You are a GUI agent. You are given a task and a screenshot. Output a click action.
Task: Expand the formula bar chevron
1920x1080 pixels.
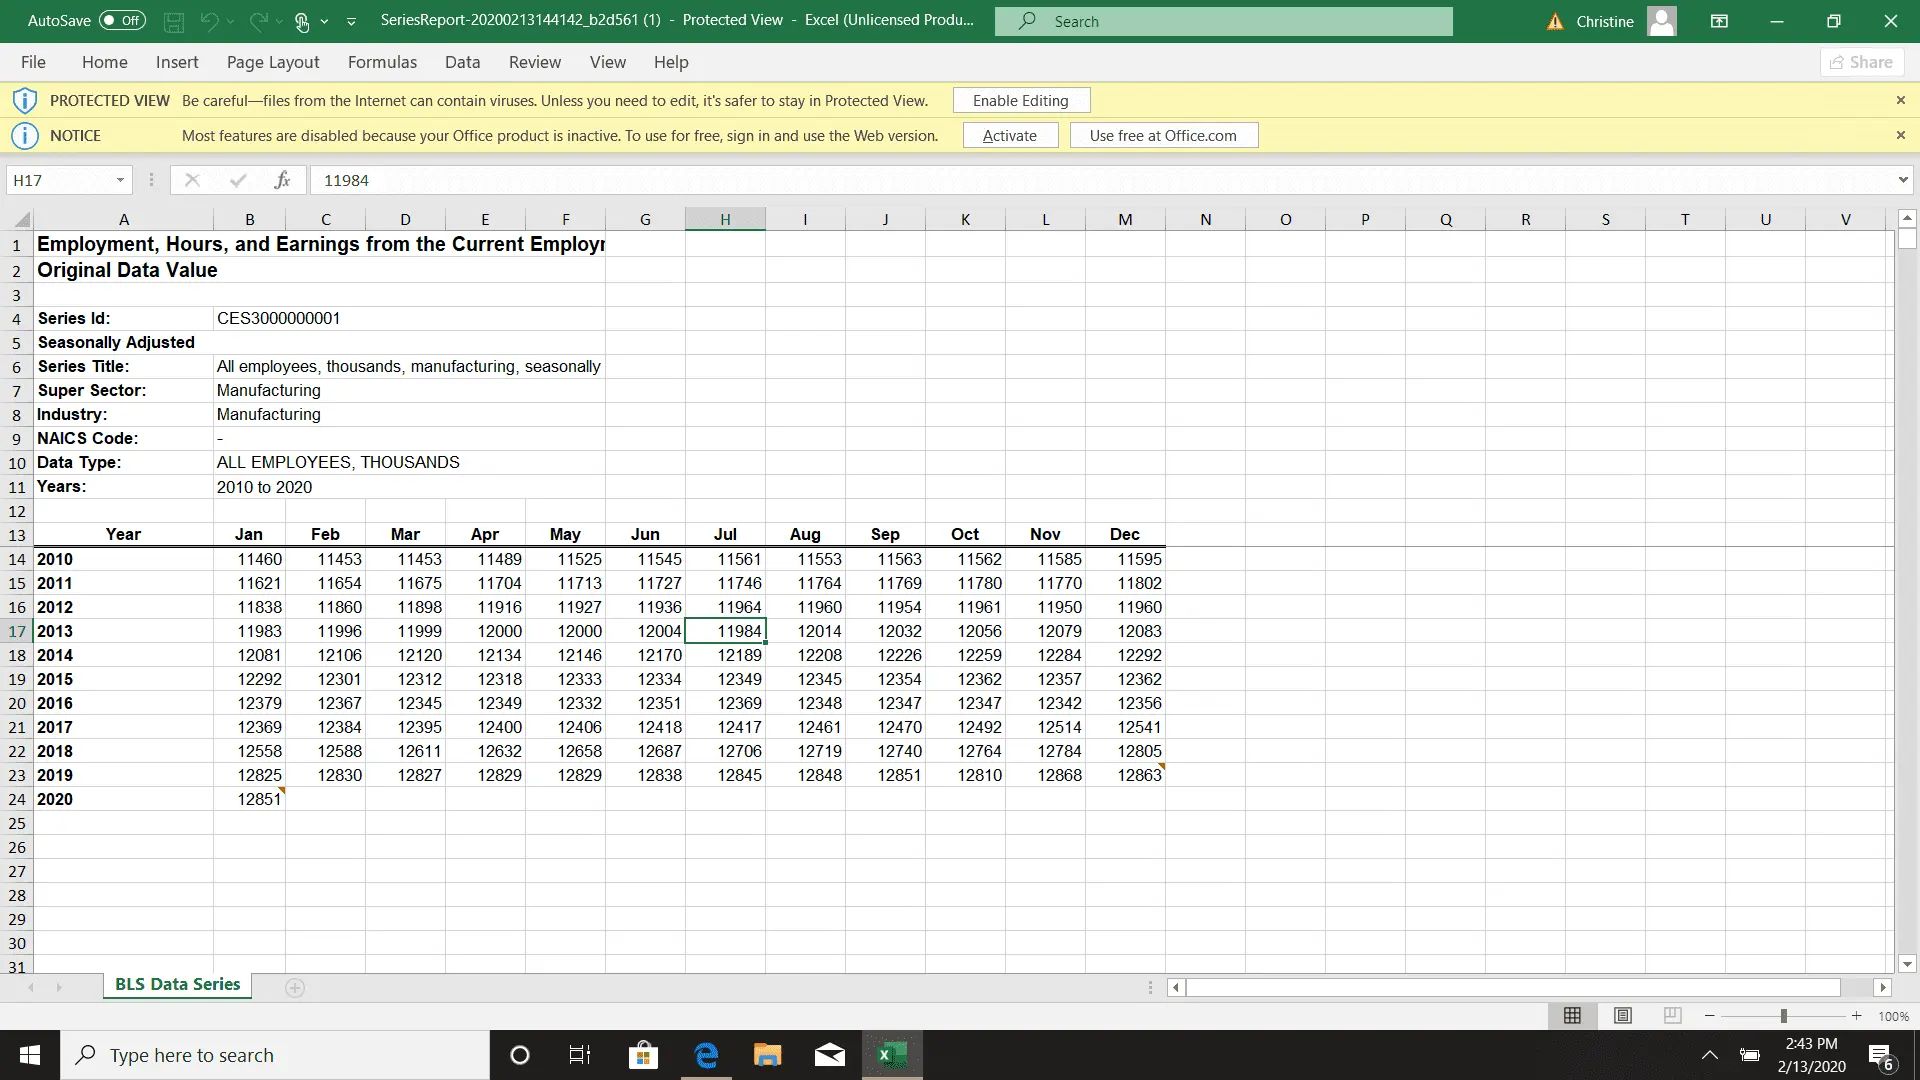1902,180
